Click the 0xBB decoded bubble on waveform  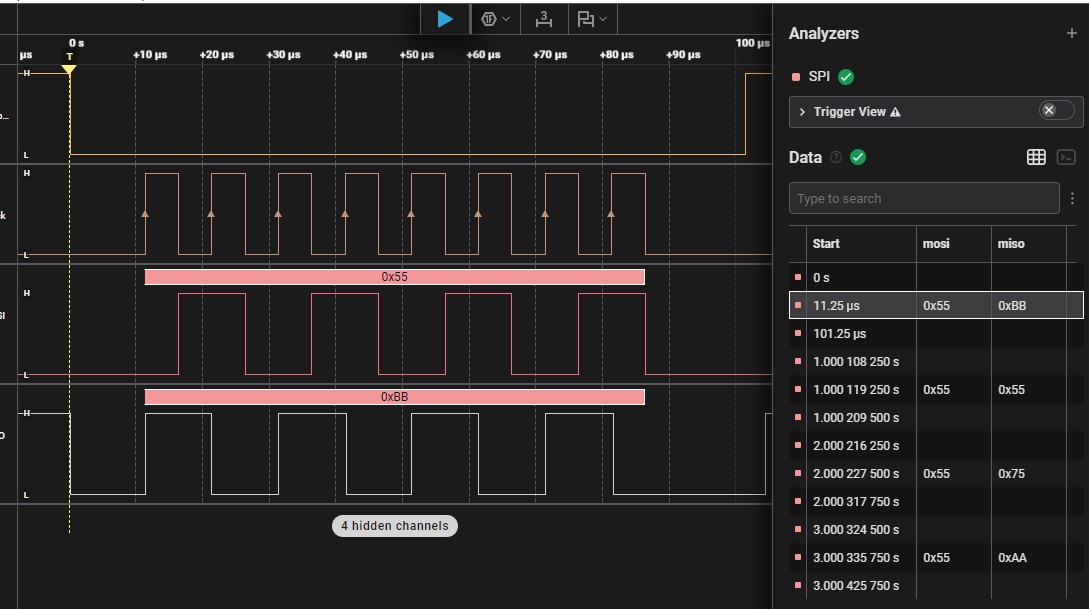[x=394, y=397]
